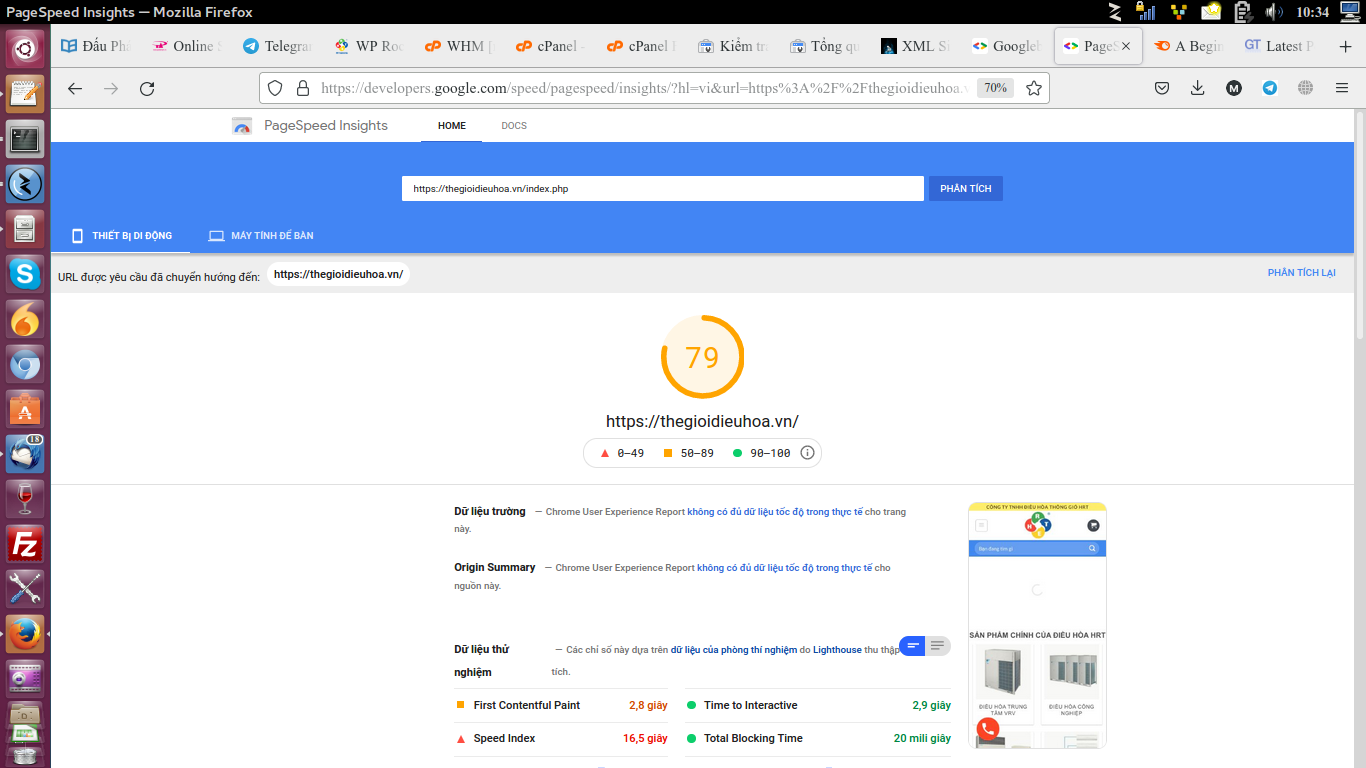Switch to the WHM browser tab
Viewport: 1366px width, 768px height.
click(x=459, y=46)
